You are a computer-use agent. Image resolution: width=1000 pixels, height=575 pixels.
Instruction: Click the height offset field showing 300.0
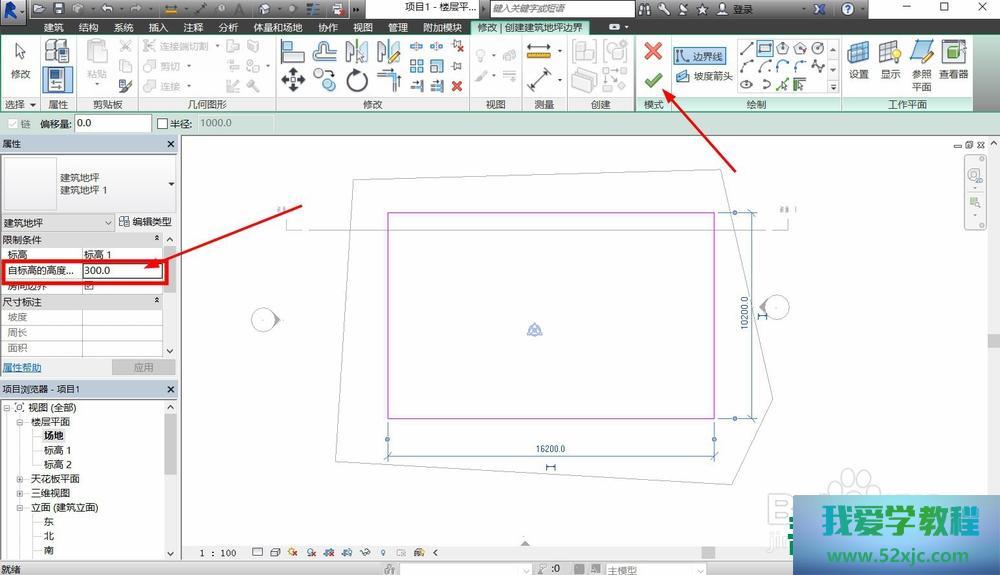tap(122, 270)
